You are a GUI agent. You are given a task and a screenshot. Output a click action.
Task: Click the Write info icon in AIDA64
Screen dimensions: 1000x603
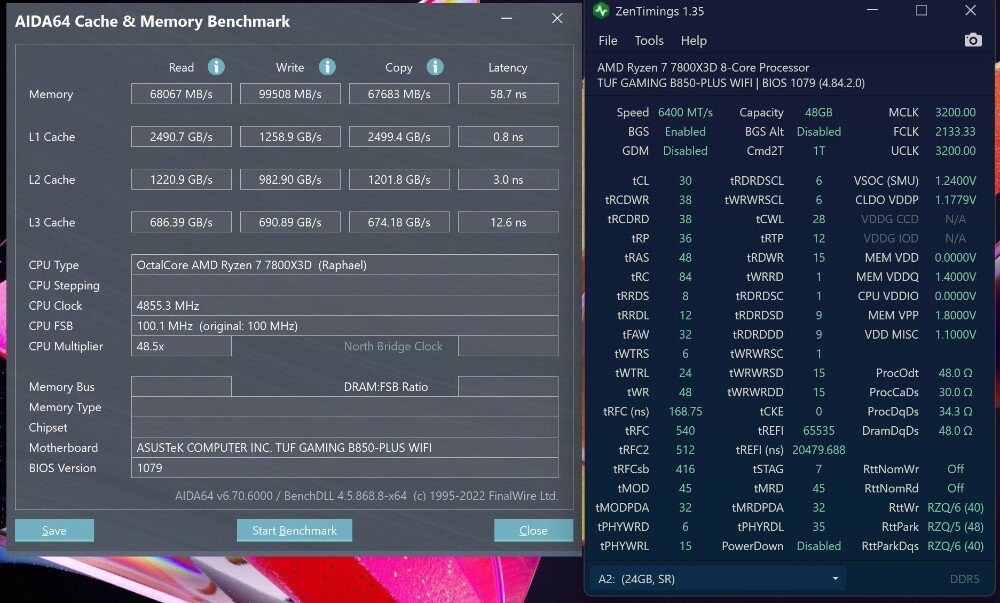pyautogui.click(x=327, y=67)
